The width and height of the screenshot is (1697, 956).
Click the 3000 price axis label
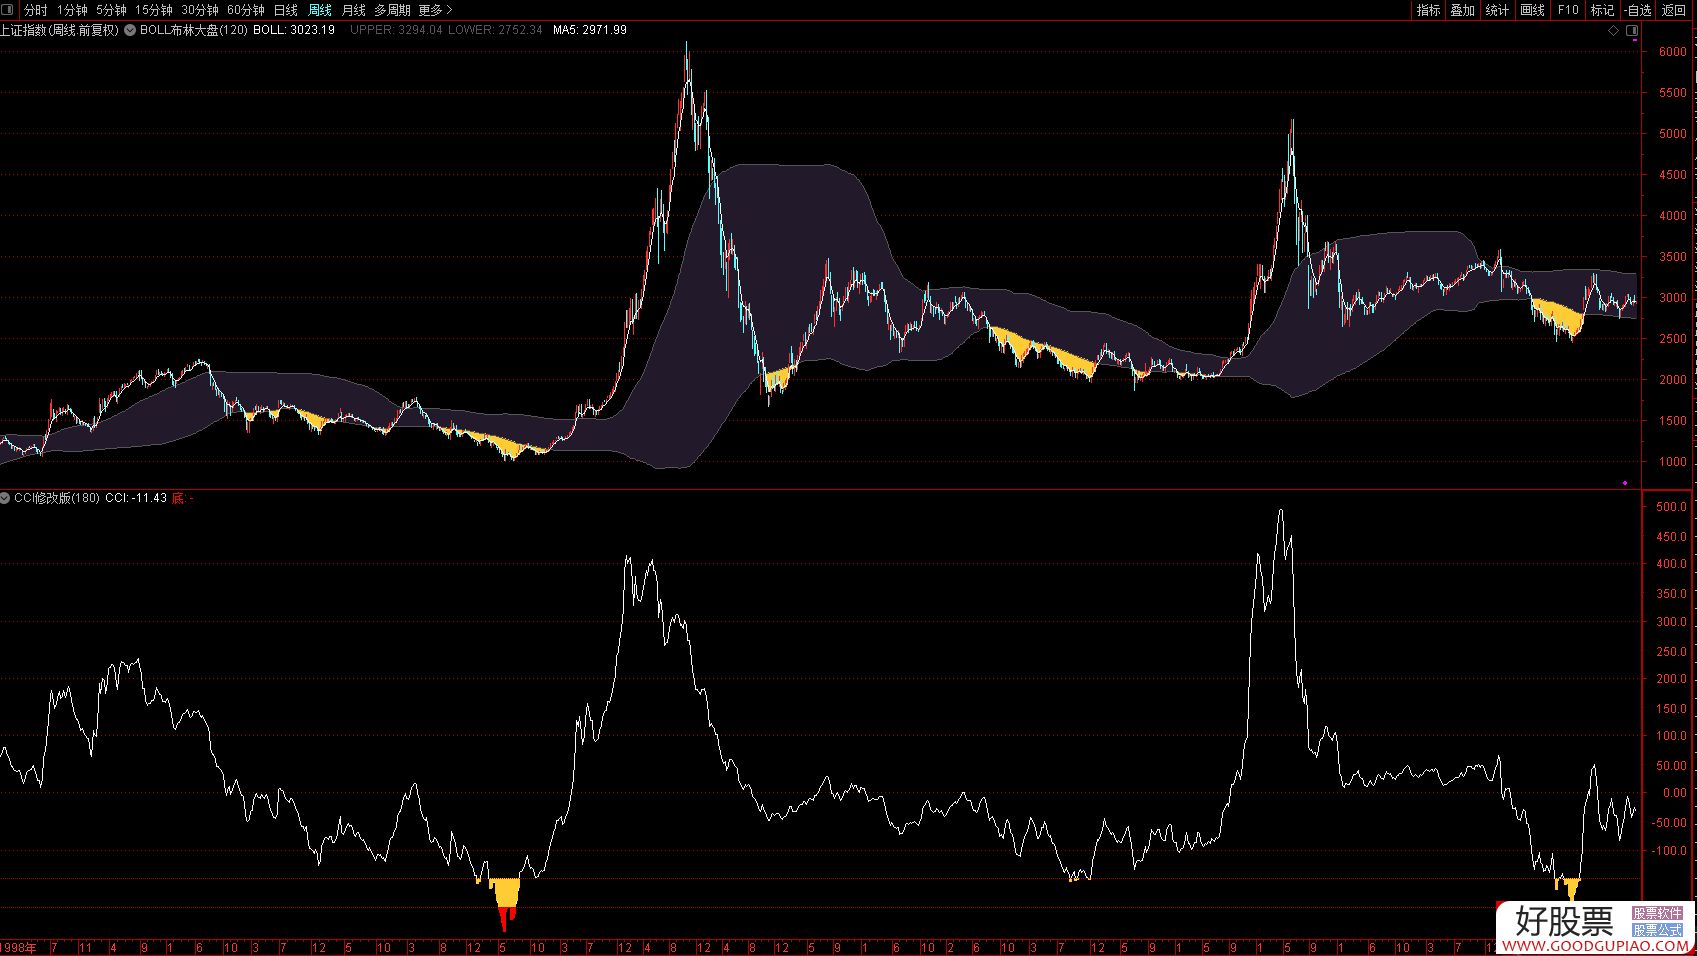coord(1672,298)
